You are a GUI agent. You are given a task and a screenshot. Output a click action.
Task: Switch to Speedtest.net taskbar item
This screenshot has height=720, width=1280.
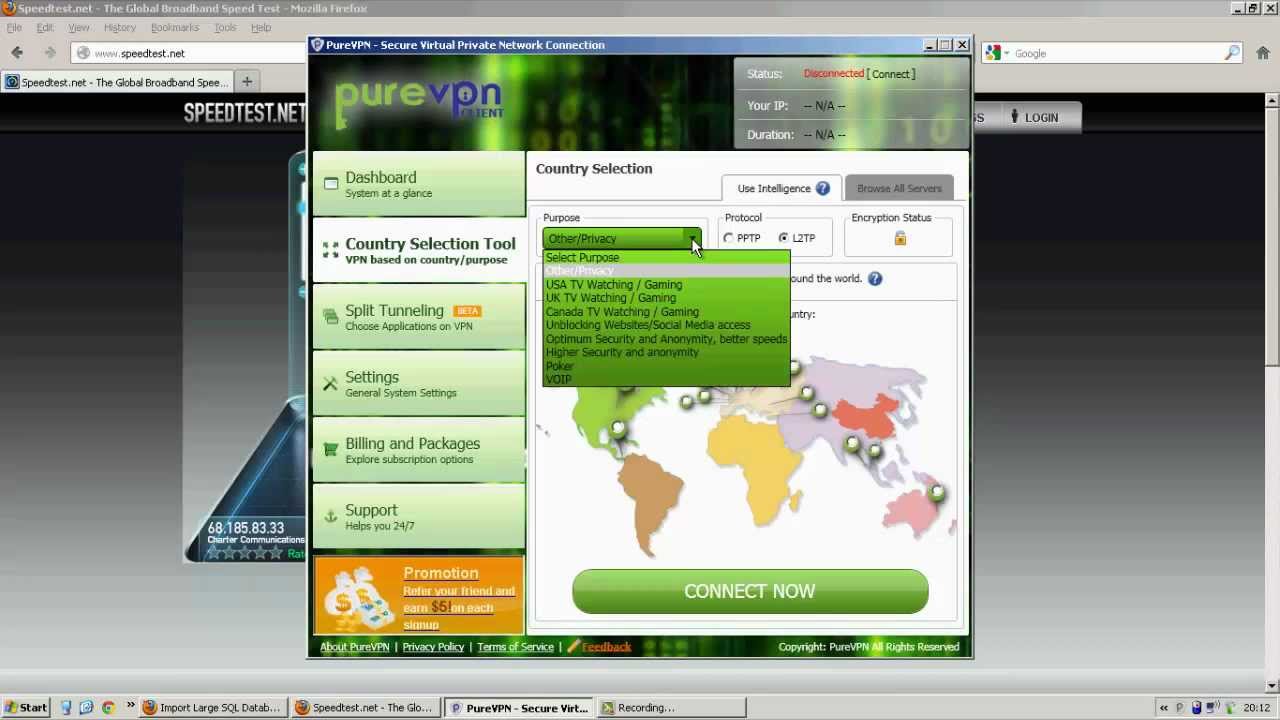pyautogui.click(x=365, y=707)
